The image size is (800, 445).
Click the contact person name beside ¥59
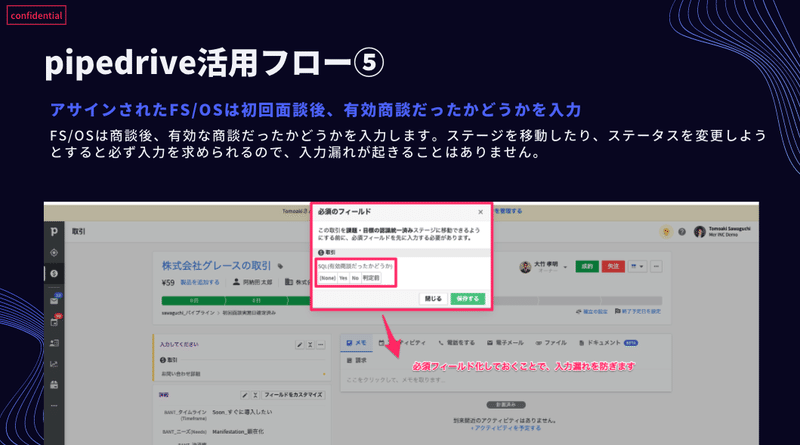pyautogui.click(x=257, y=282)
